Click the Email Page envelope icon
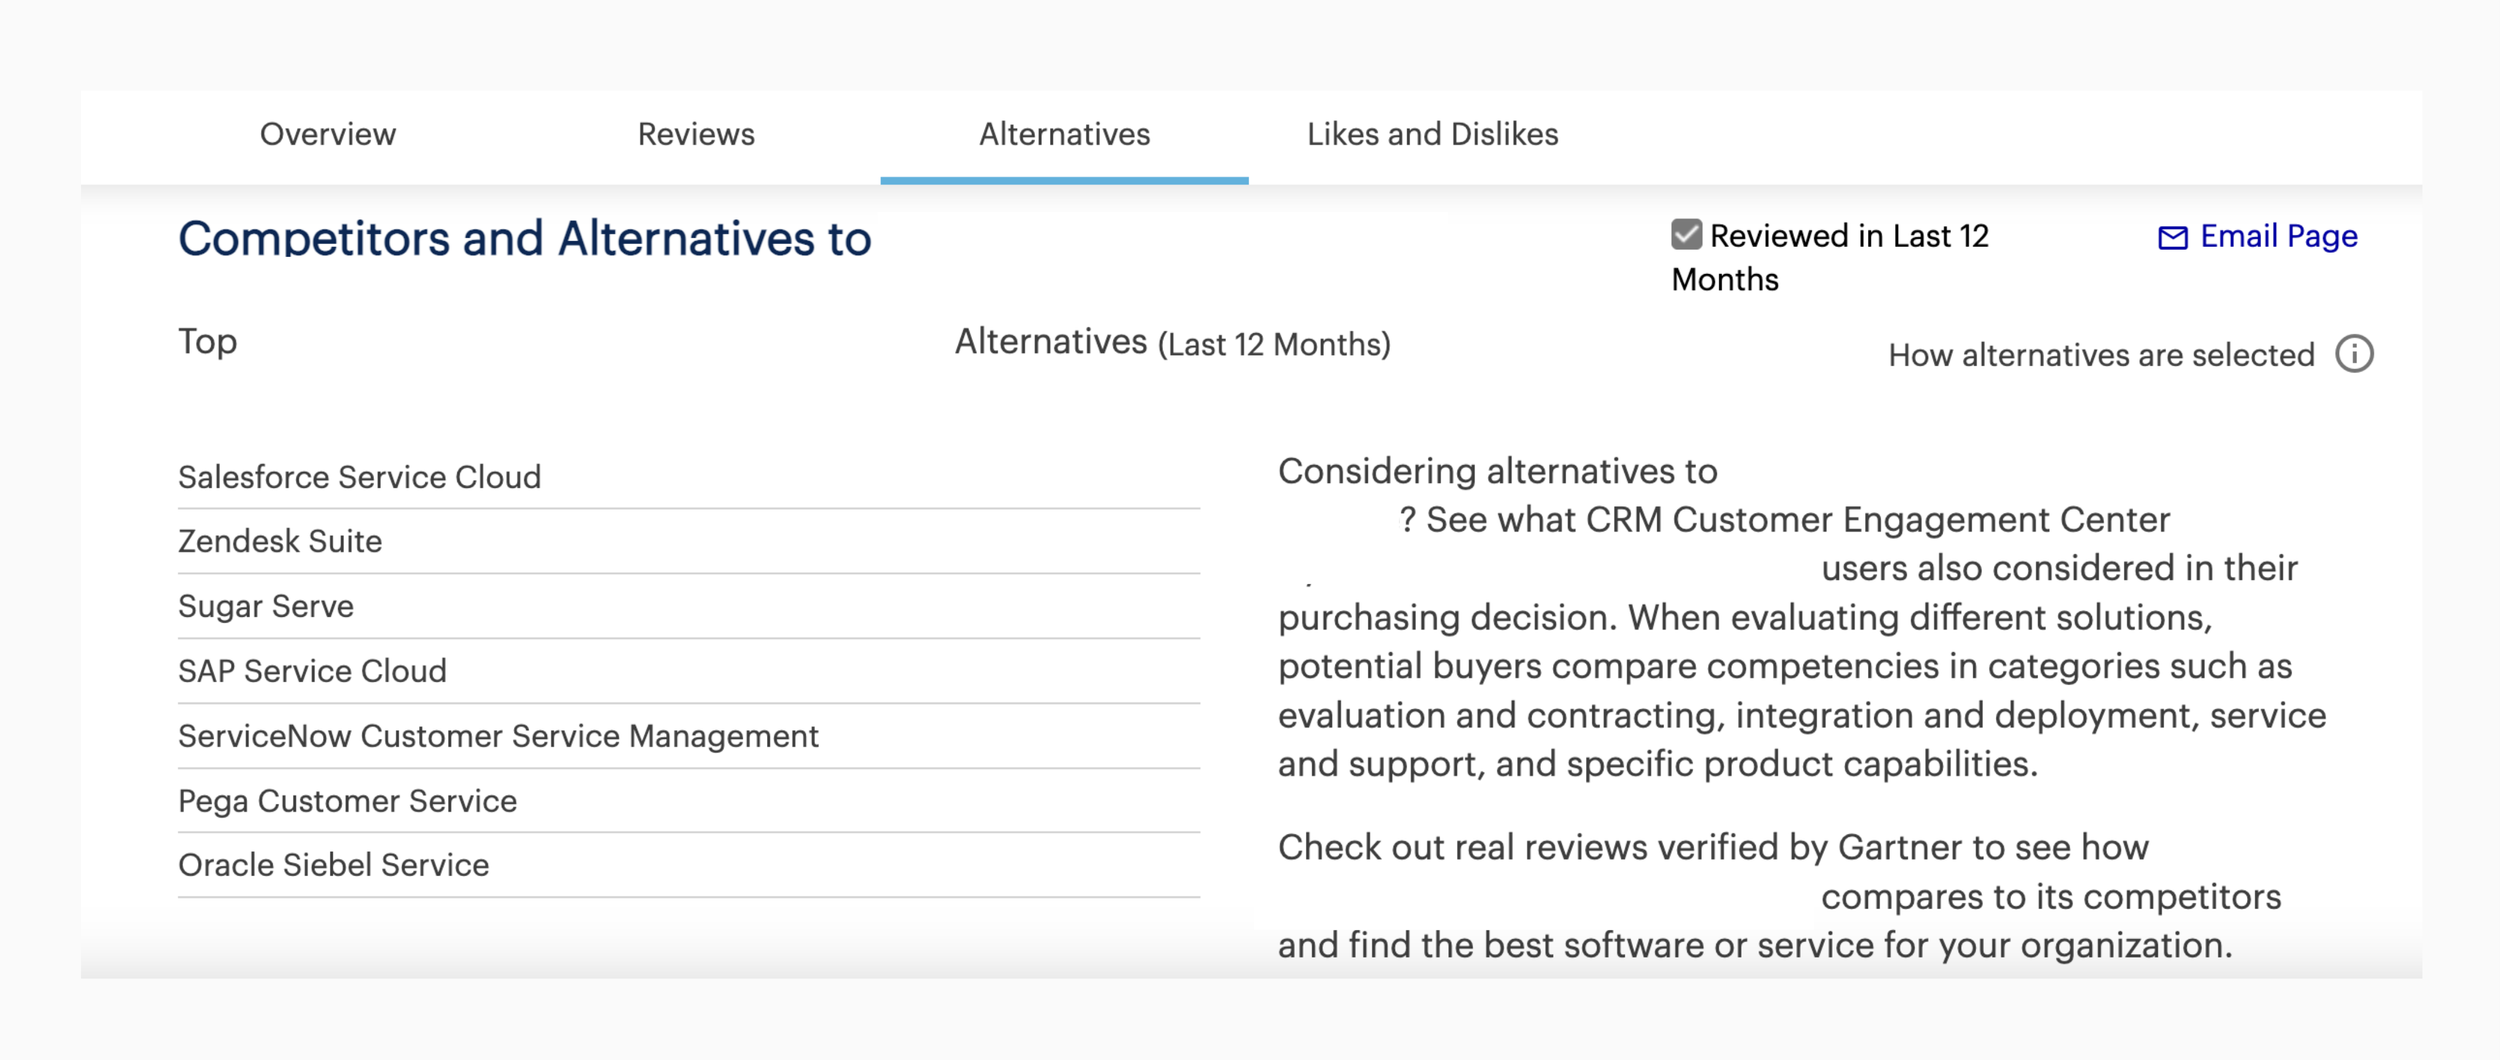 2172,238
